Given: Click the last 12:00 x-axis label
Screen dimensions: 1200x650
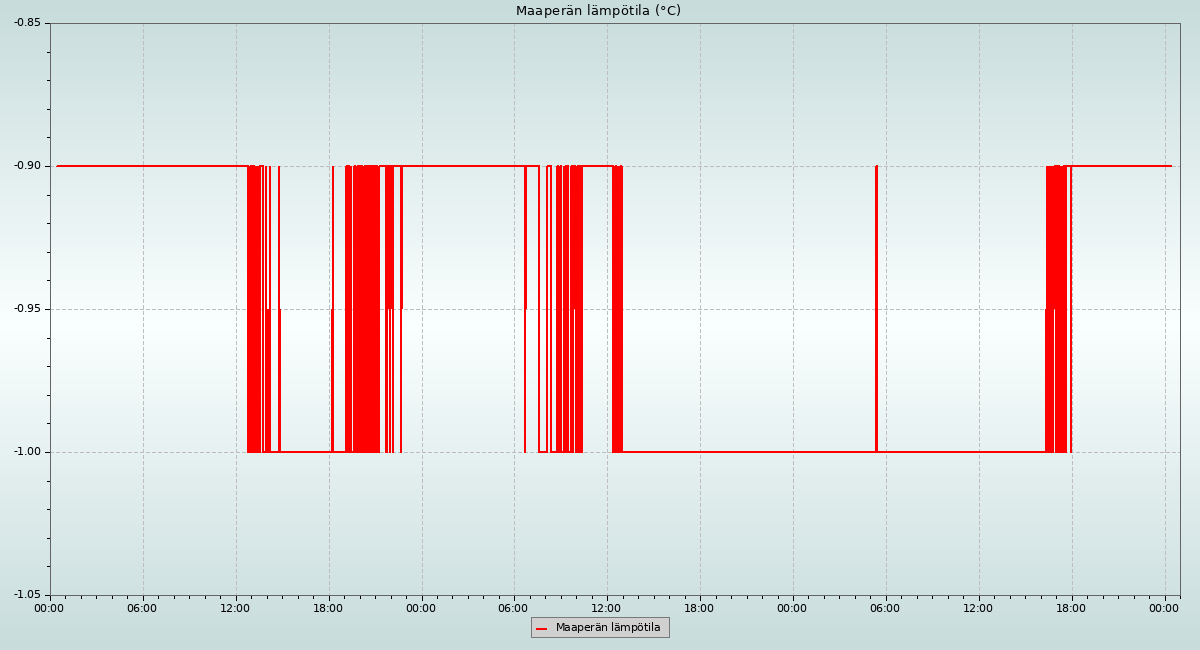Looking at the screenshot, I should point(978,608).
